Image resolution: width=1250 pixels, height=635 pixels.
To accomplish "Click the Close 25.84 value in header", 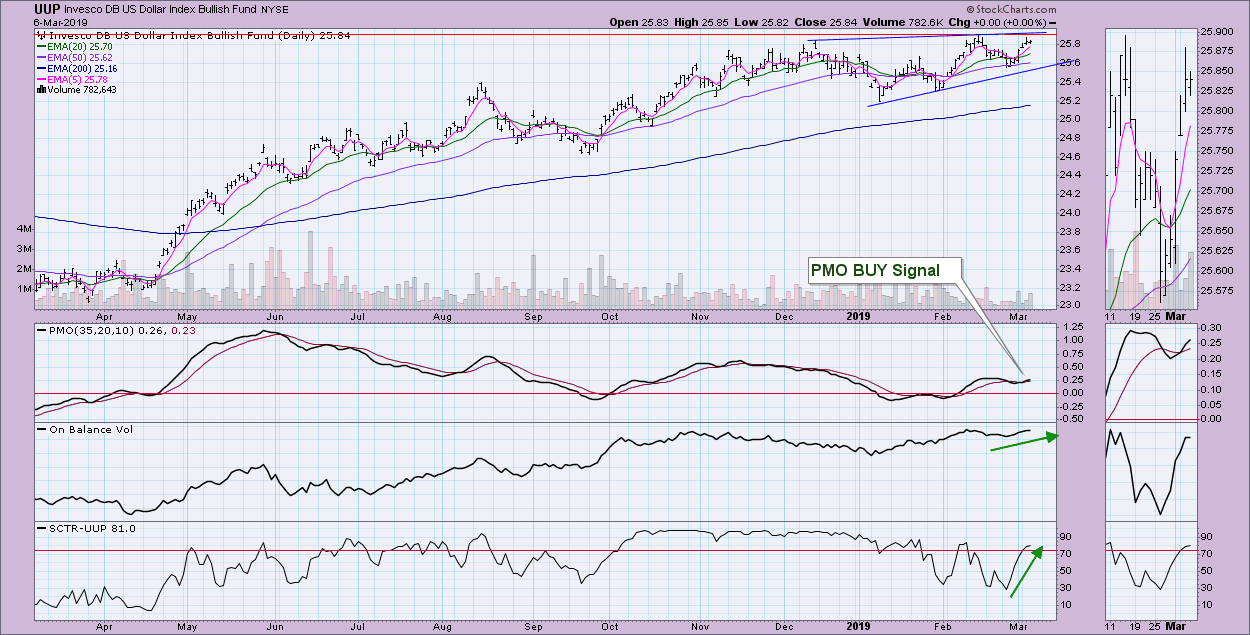I will [809, 22].
